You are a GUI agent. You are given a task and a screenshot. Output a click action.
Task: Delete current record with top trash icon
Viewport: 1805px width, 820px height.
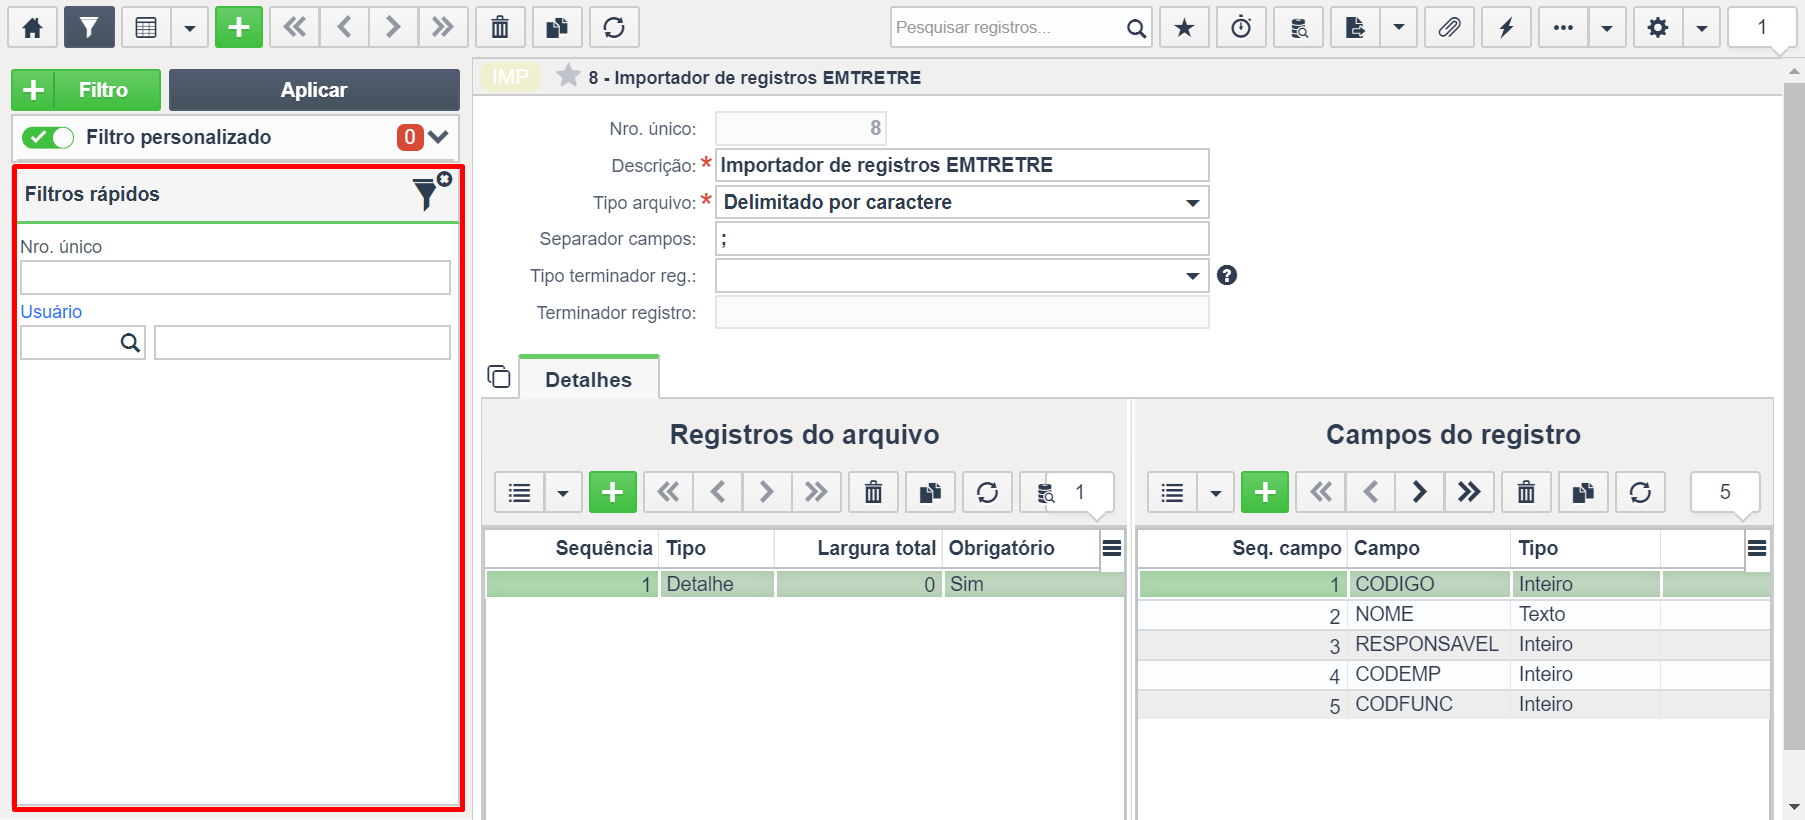[500, 27]
